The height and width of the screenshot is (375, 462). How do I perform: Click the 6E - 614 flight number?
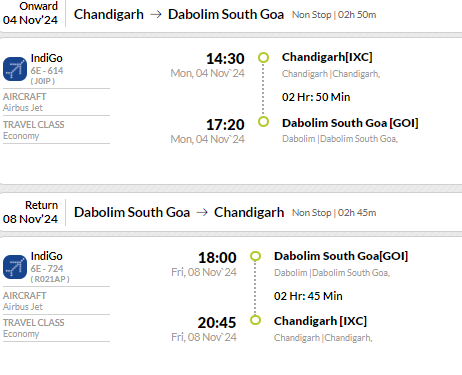tap(47, 71)
